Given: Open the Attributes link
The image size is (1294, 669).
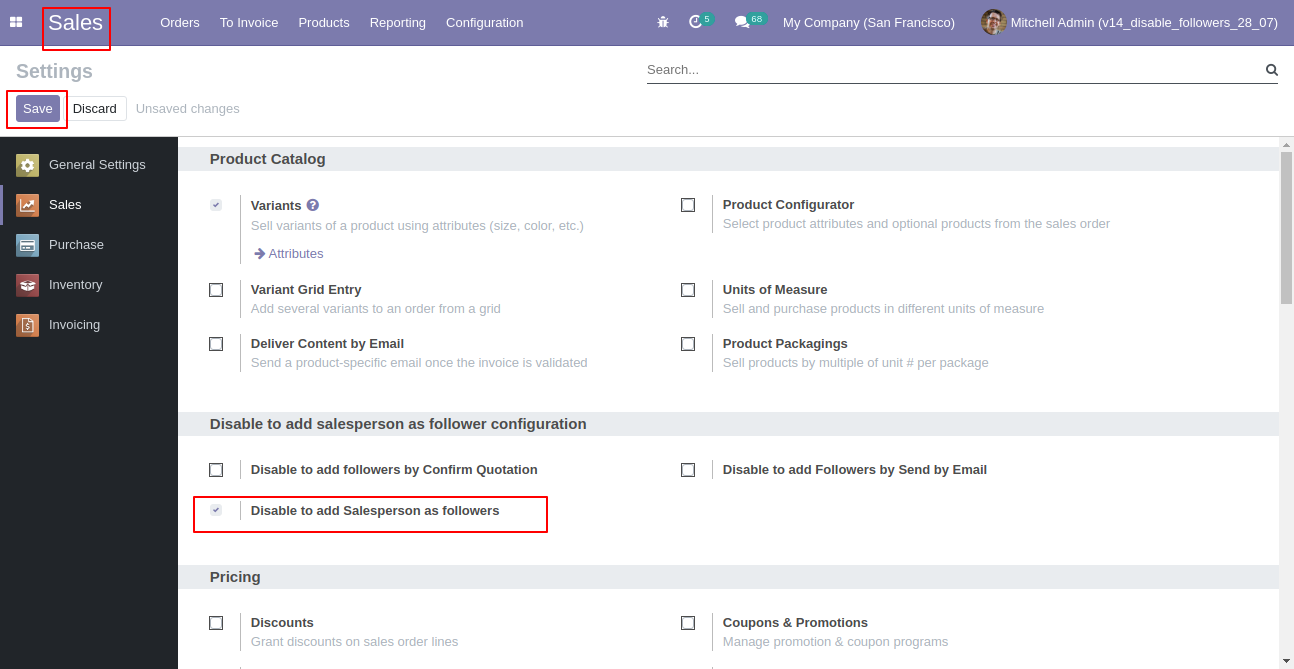Looking at the screenshot, I should coord(289,254).
